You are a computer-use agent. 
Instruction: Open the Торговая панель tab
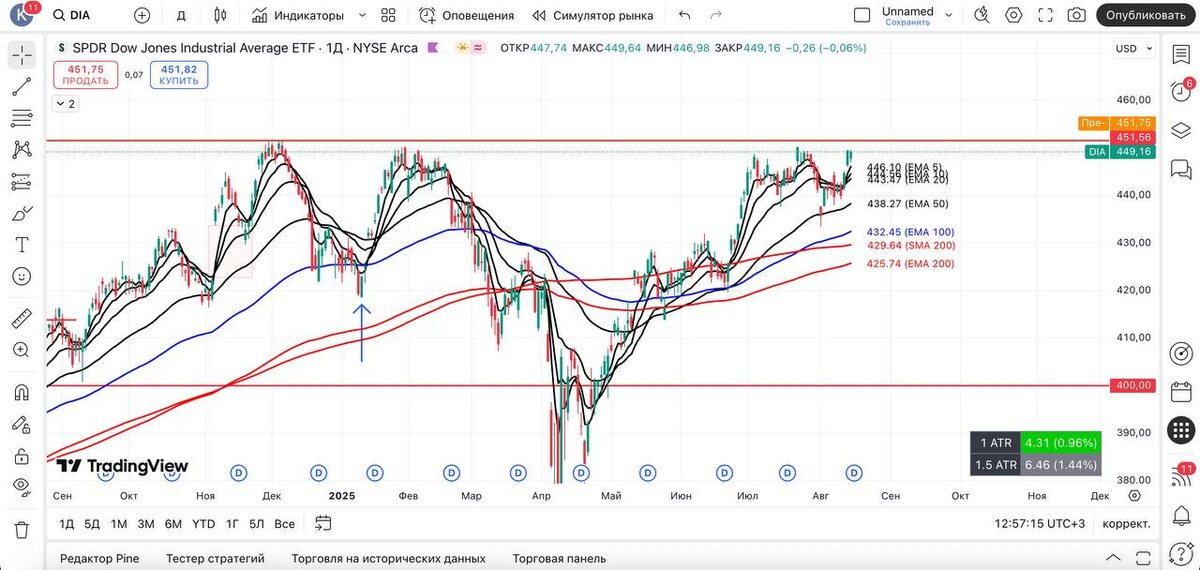559,559
